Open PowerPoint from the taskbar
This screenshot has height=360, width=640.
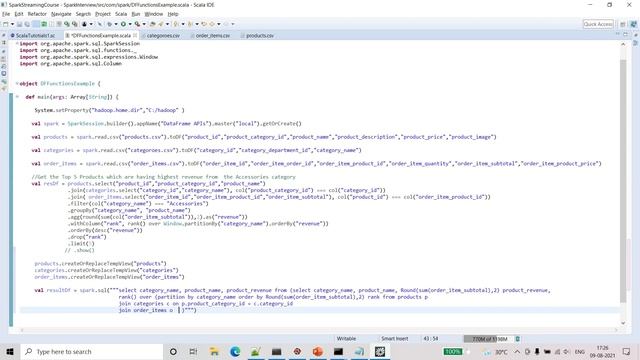pos(318,351)
